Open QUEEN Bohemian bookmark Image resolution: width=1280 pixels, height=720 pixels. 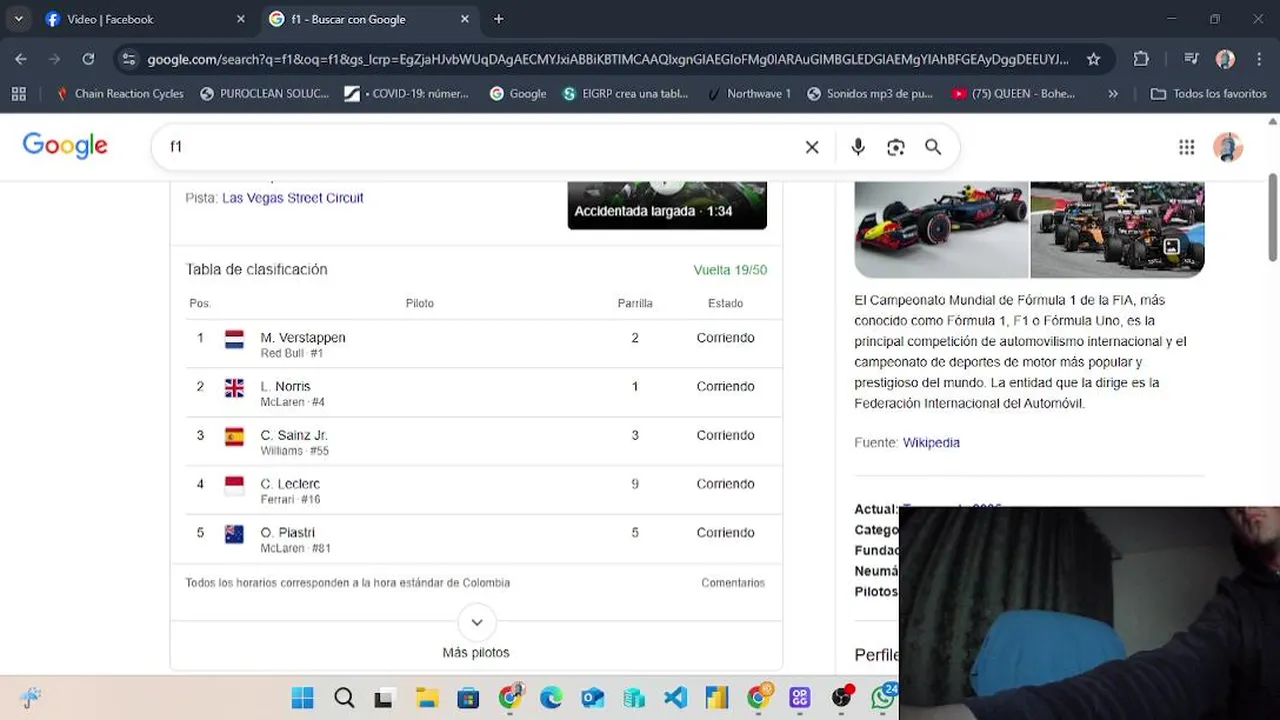[x=1014, y=93]
